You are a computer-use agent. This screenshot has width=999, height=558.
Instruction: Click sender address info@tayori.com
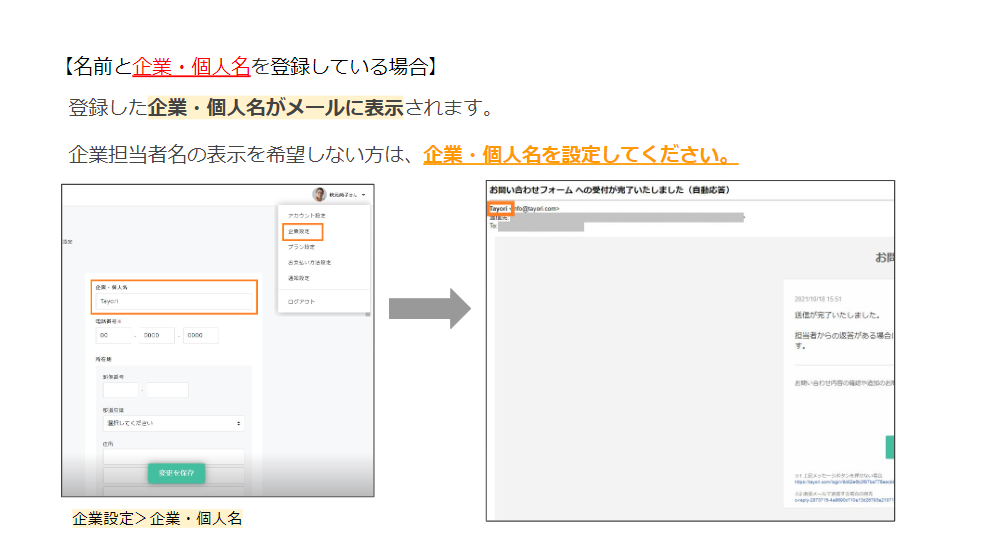[x=536, y=209]
